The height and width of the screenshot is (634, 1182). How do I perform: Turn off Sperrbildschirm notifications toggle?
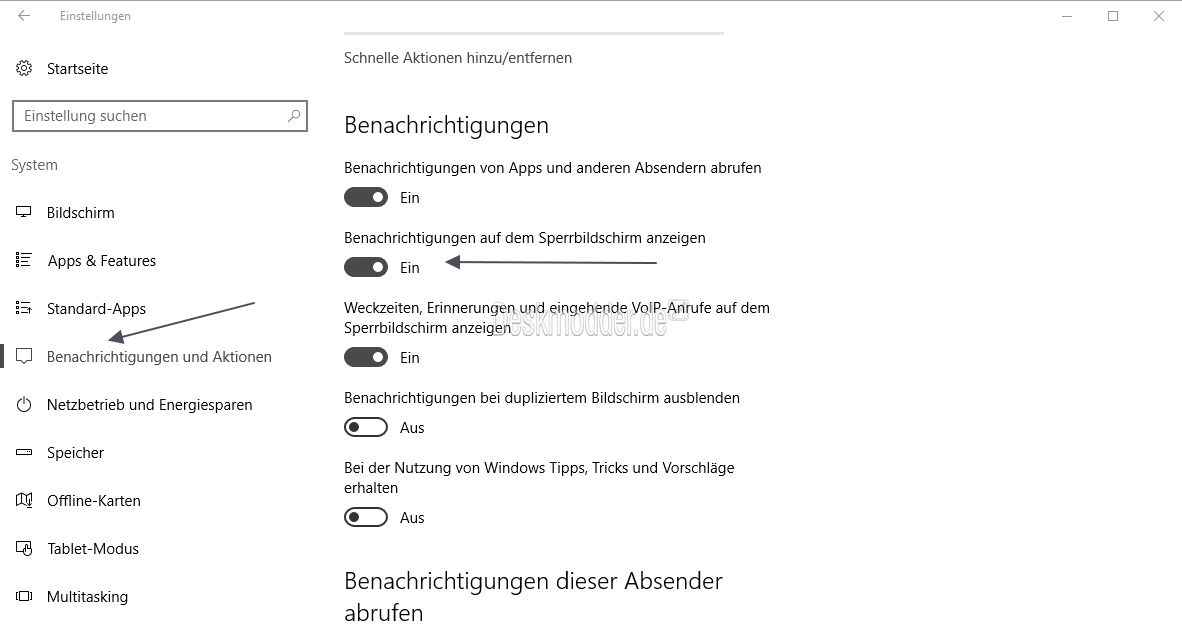366,268
